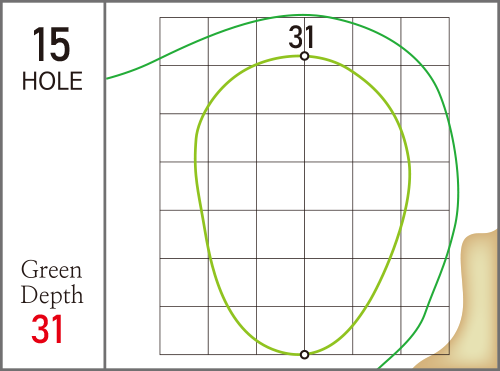
Task: Click the red 31 green depth value
Action: 47,329
